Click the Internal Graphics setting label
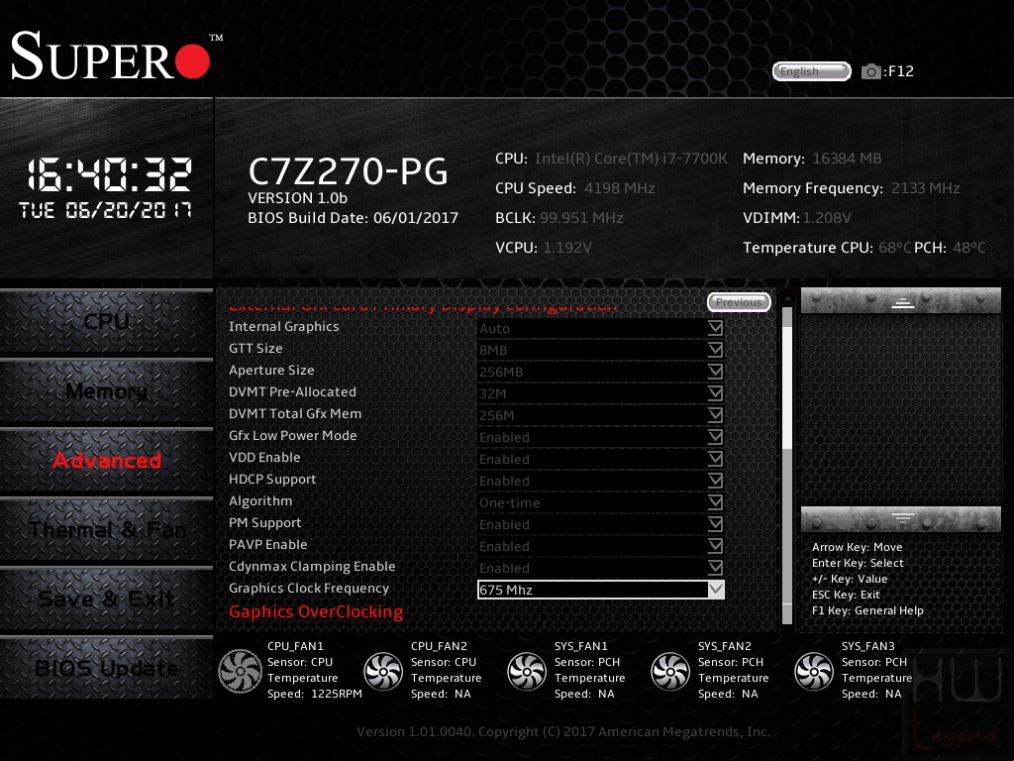The height and width of the screenshot is (761, 1014). [x=283, y=327]
